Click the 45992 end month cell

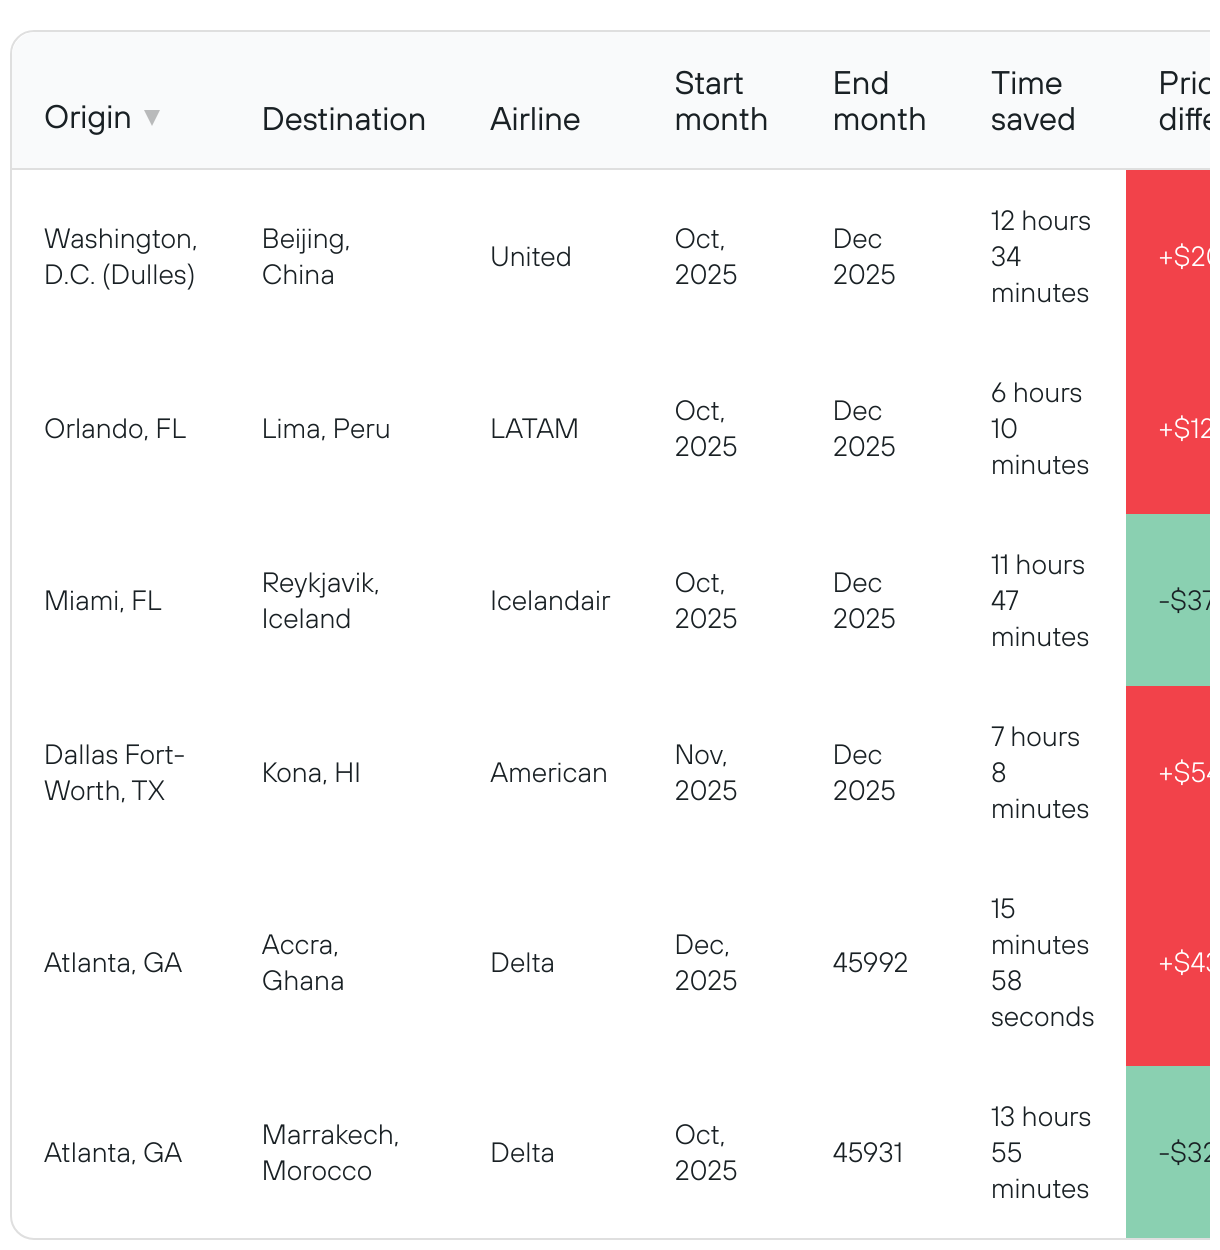pos(870,963)
